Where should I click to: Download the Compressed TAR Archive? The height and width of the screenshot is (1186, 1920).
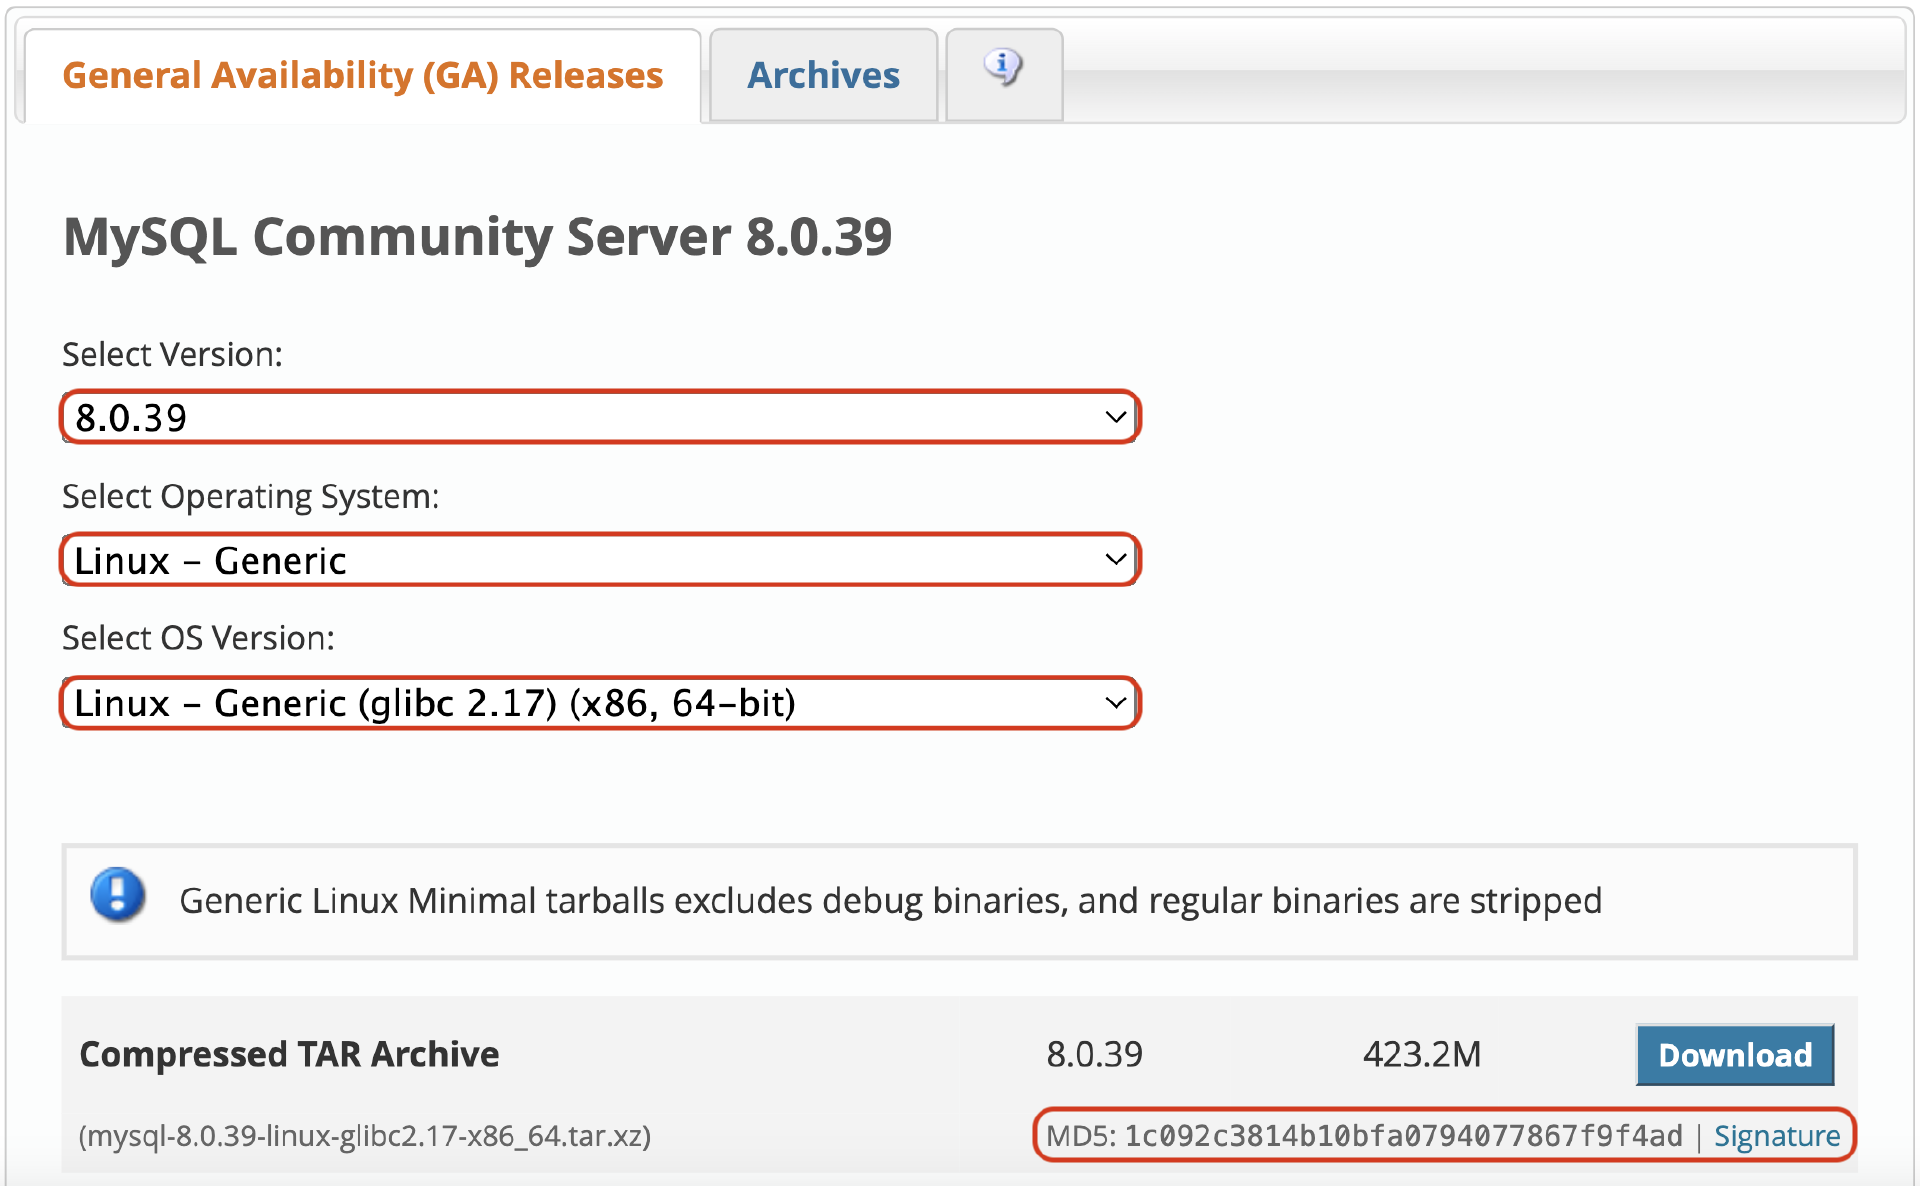pos(1734,1055)
